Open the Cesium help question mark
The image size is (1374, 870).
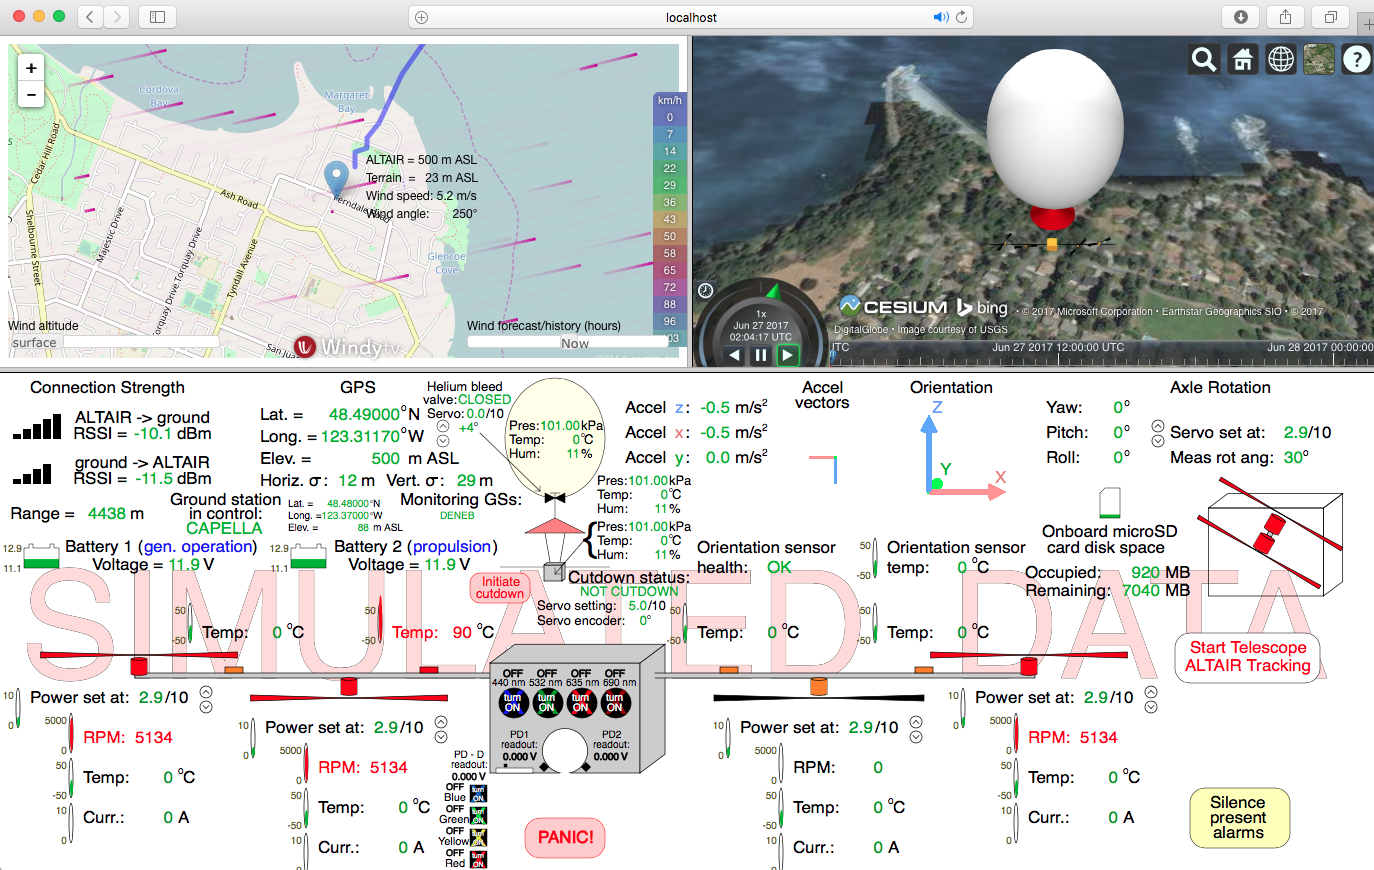coord(1356,60)
